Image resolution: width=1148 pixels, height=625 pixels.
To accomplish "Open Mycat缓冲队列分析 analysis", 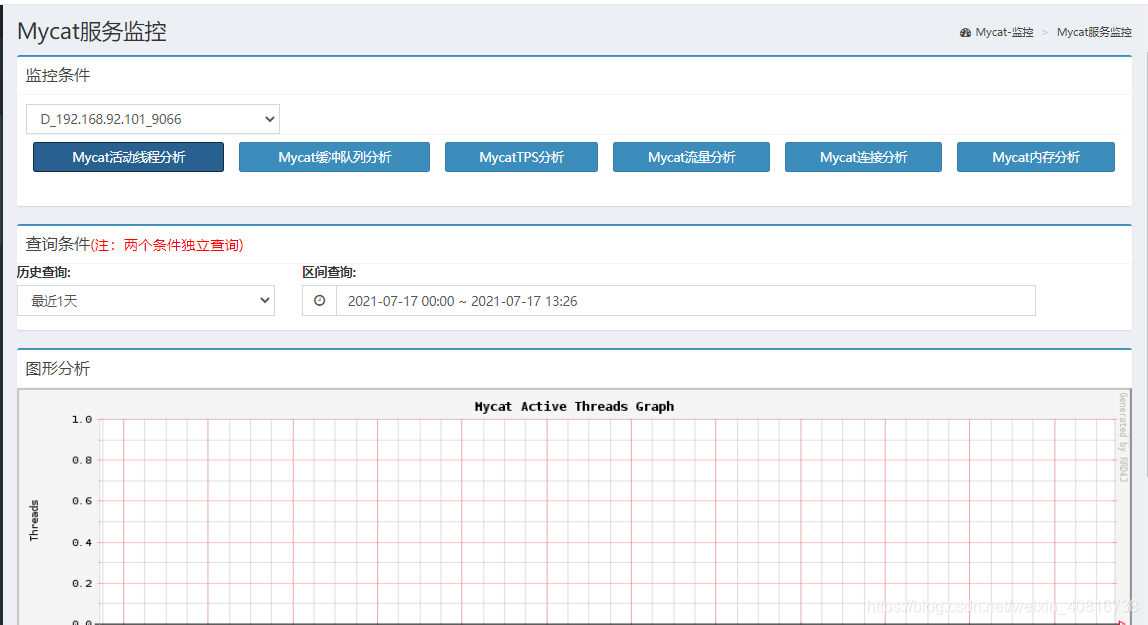I will (335, 157).
